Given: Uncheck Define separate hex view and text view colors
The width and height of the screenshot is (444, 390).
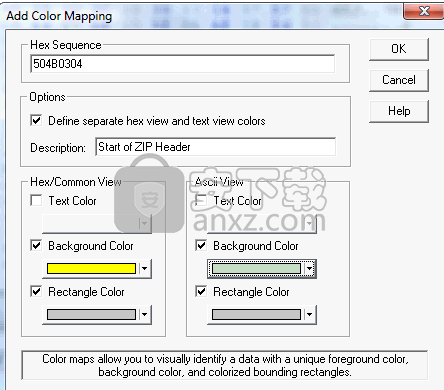Looking at the screenshot, I should (x=36, y=120).
